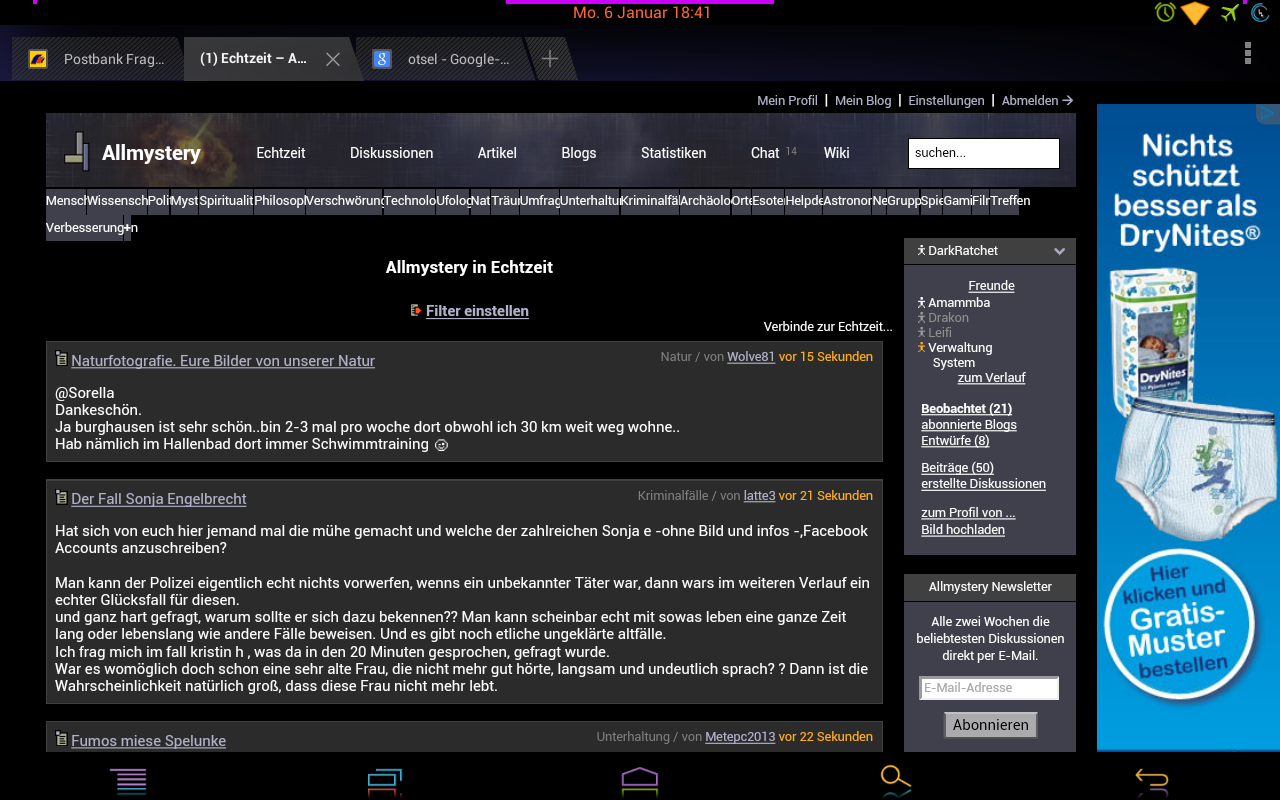Open Statistiken in main navigation
Screen dimensions: 1280x800
(673, 153)
